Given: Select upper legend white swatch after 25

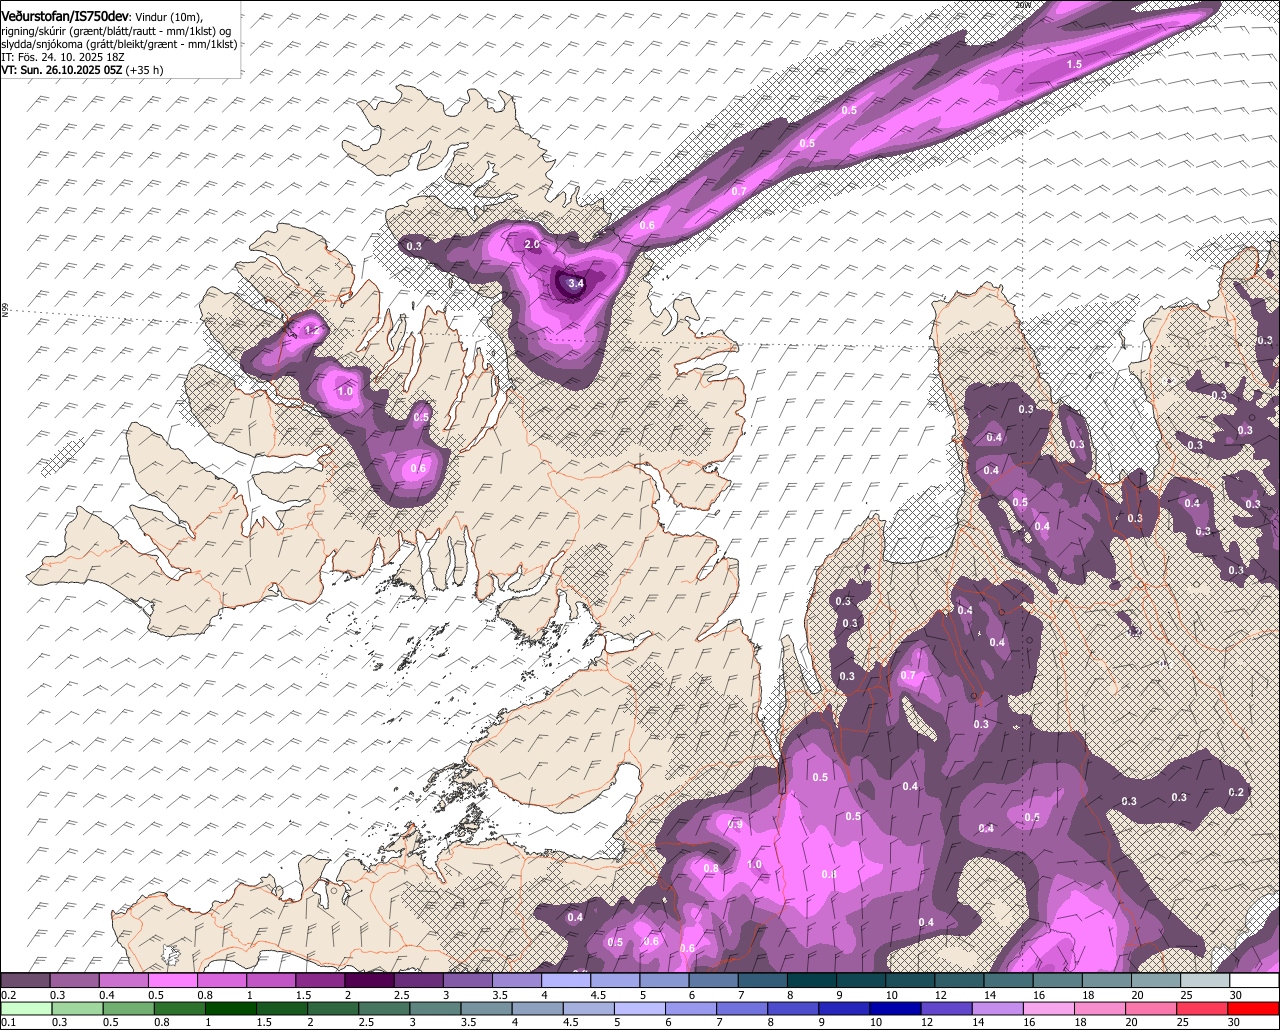Looking at the screenshot, I should [1254, 981].
